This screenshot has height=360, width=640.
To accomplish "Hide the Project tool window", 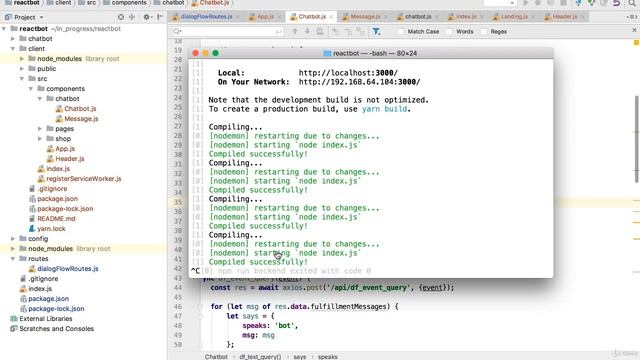I will point(160,17).
